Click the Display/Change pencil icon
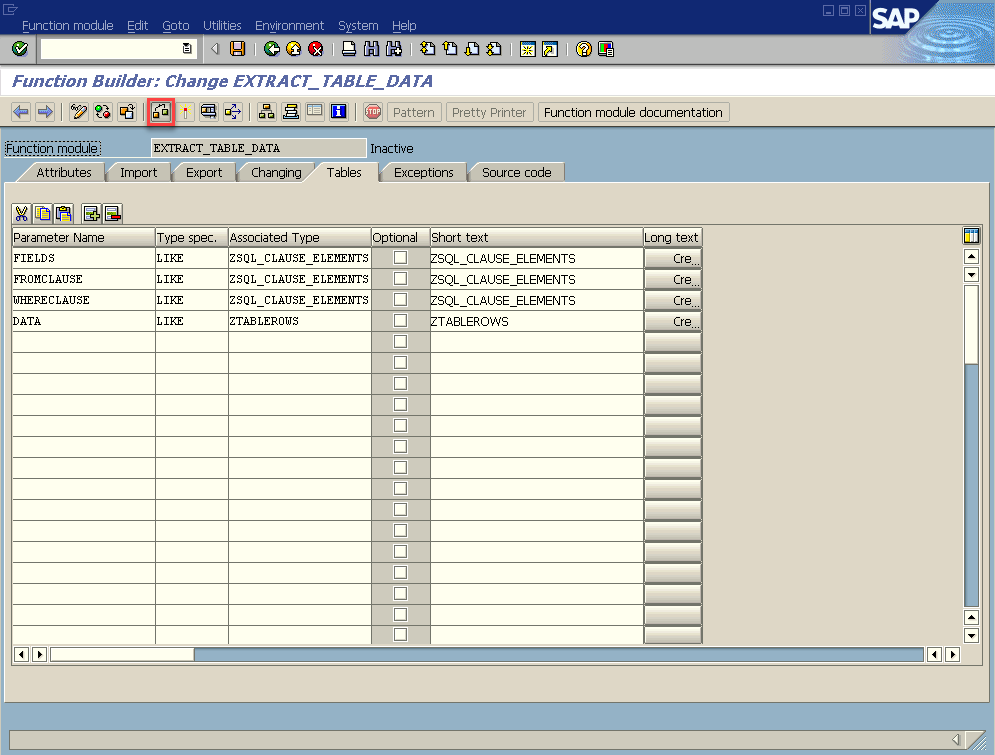Screen dimensions: 995x755 point(79,112)
